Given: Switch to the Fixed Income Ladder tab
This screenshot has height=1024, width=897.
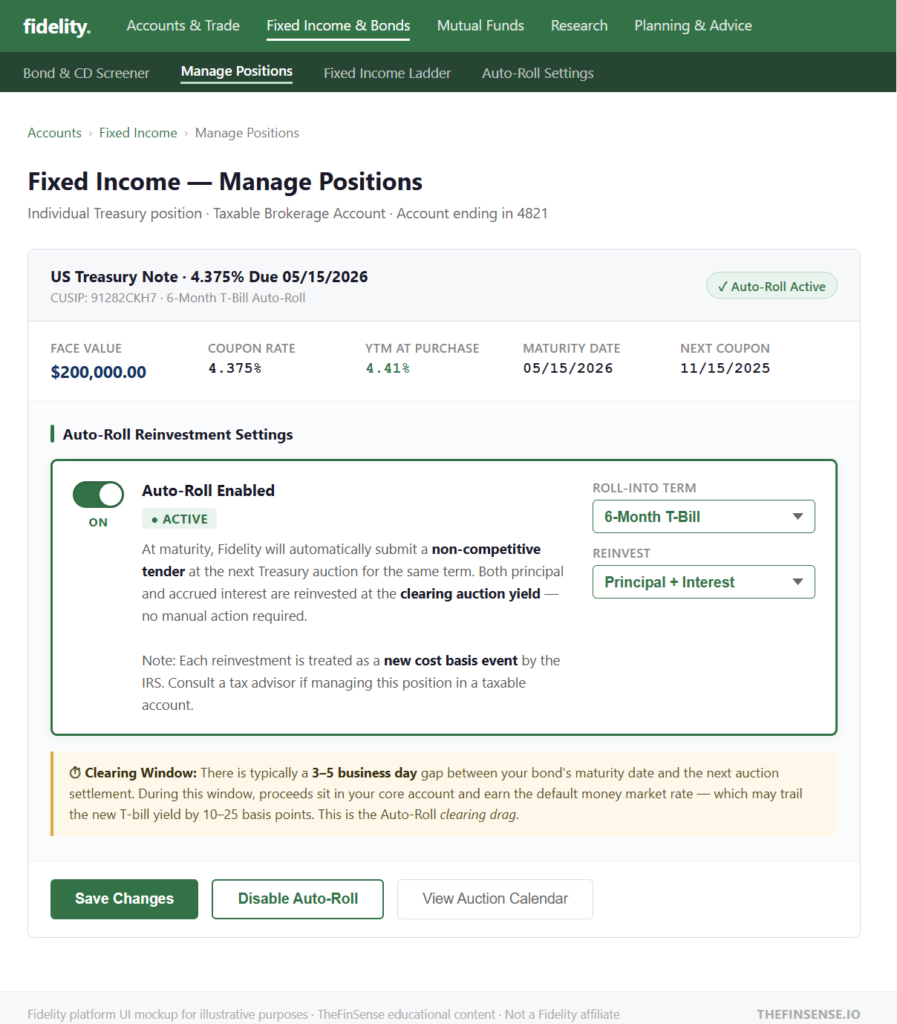Looking at the screenshot, I should pyautogui.click(x=387, y=73).
